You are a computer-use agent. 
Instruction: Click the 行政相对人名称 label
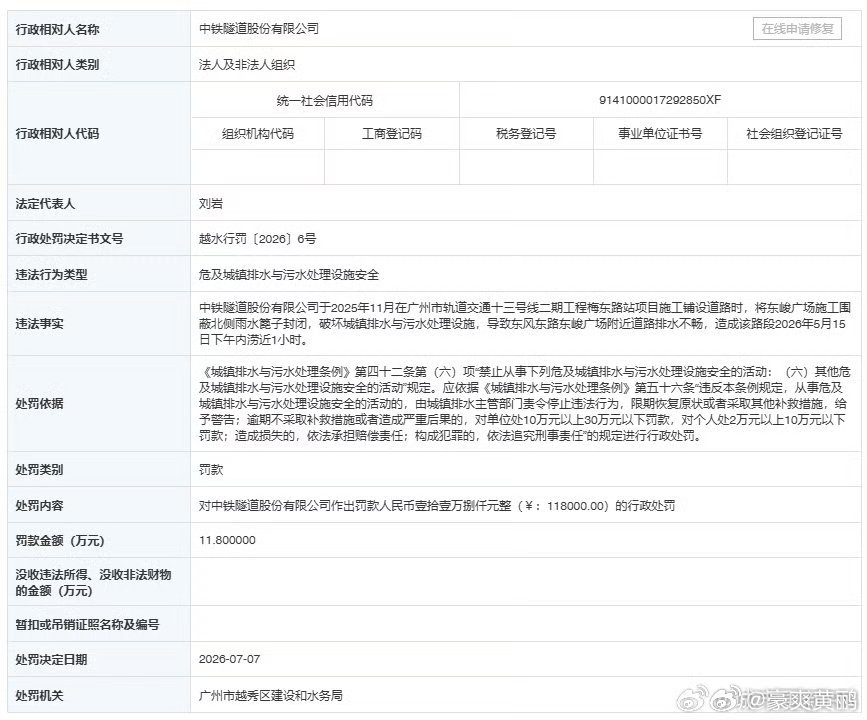(57, 29)
